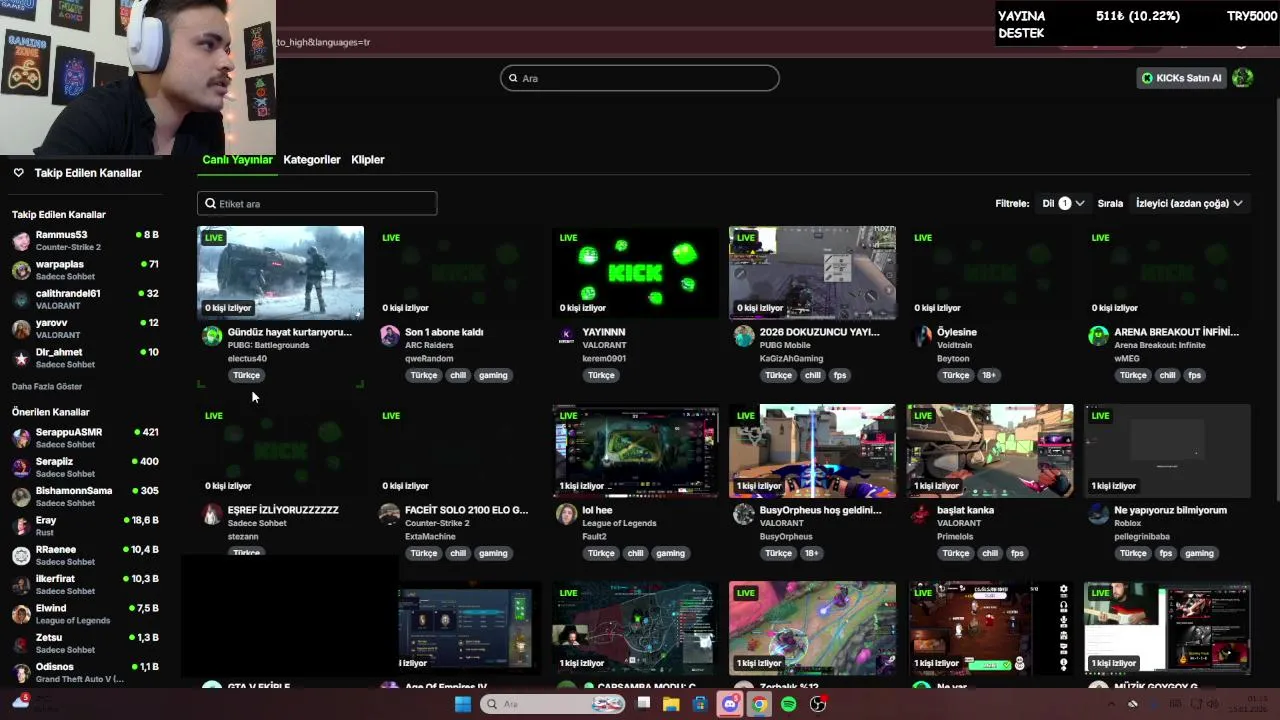Click the main Ara search field
The height and width of the screenshot is (720, 1280).
coord(640,78)
